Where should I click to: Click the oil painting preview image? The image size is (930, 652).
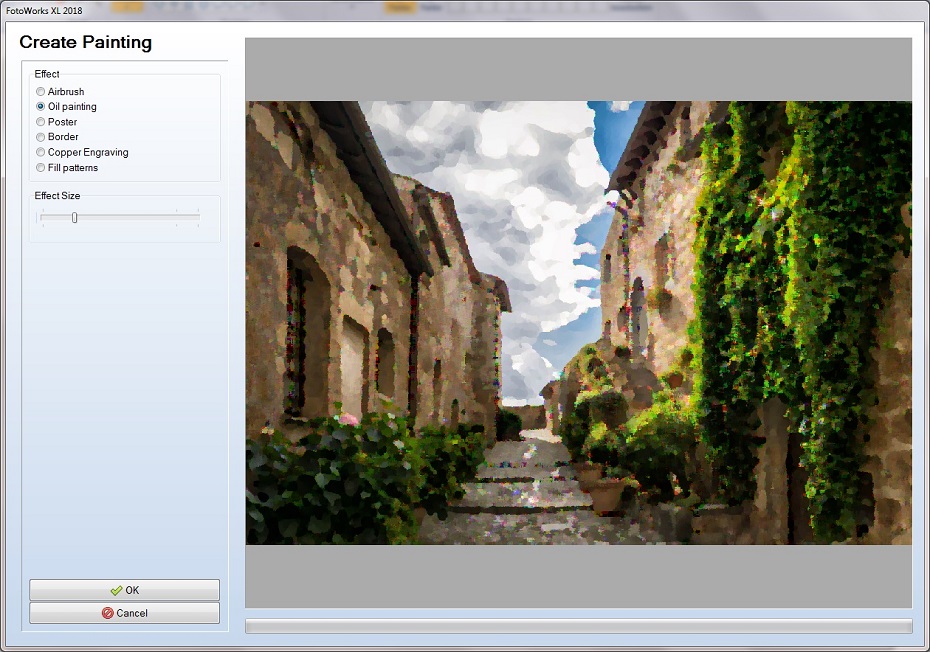click(580, 320)
